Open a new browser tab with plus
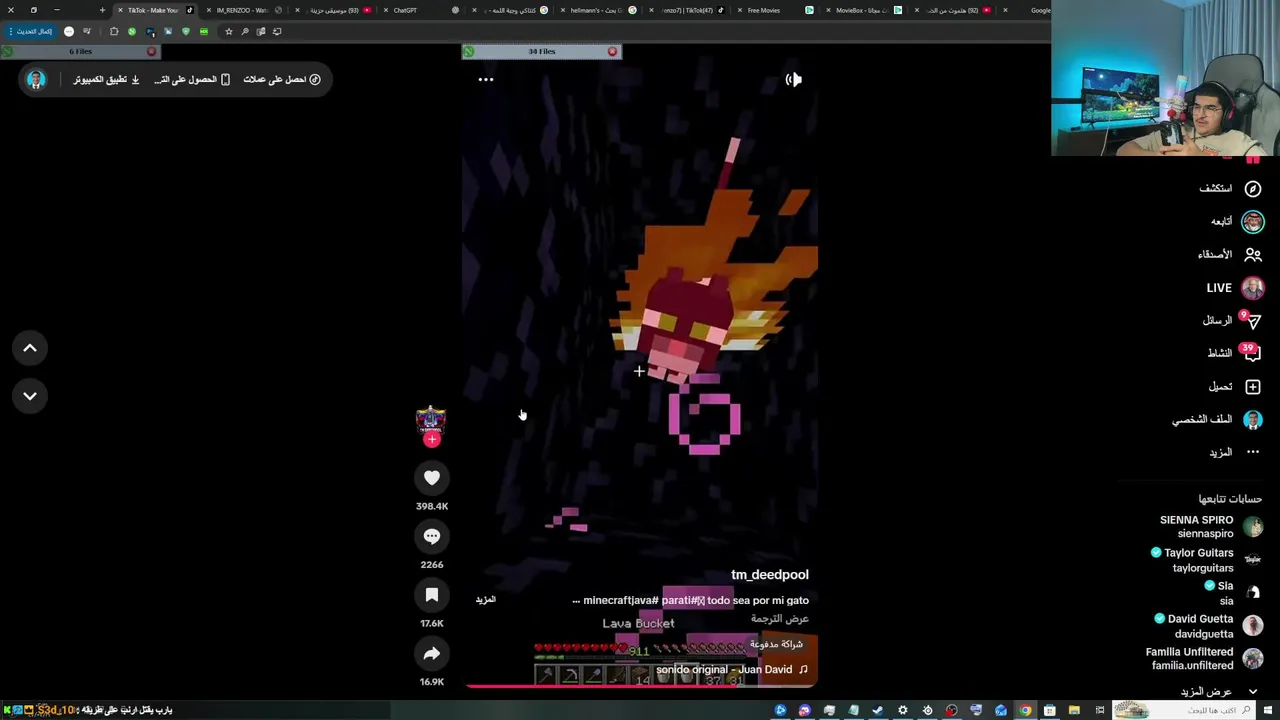 click(x=102, y=10)
